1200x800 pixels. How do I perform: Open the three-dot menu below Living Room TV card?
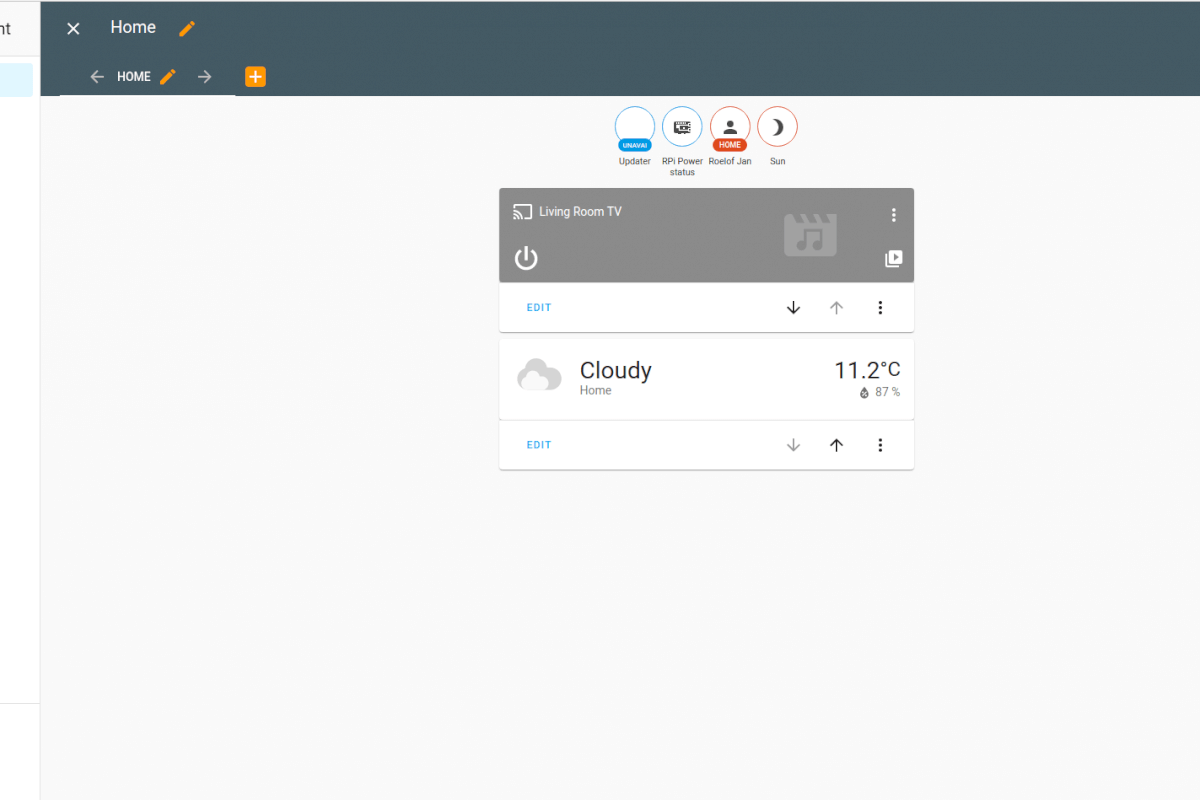pos(880,307)
